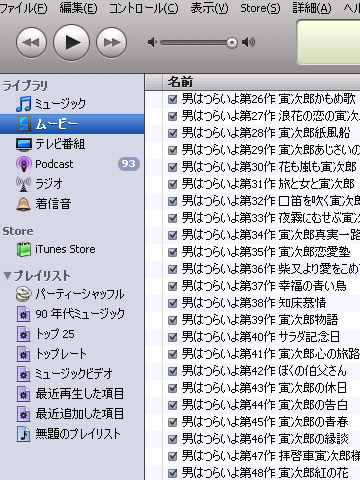
Task: Select the ムービー film icon in library
Action: click(x=25, y=124)
